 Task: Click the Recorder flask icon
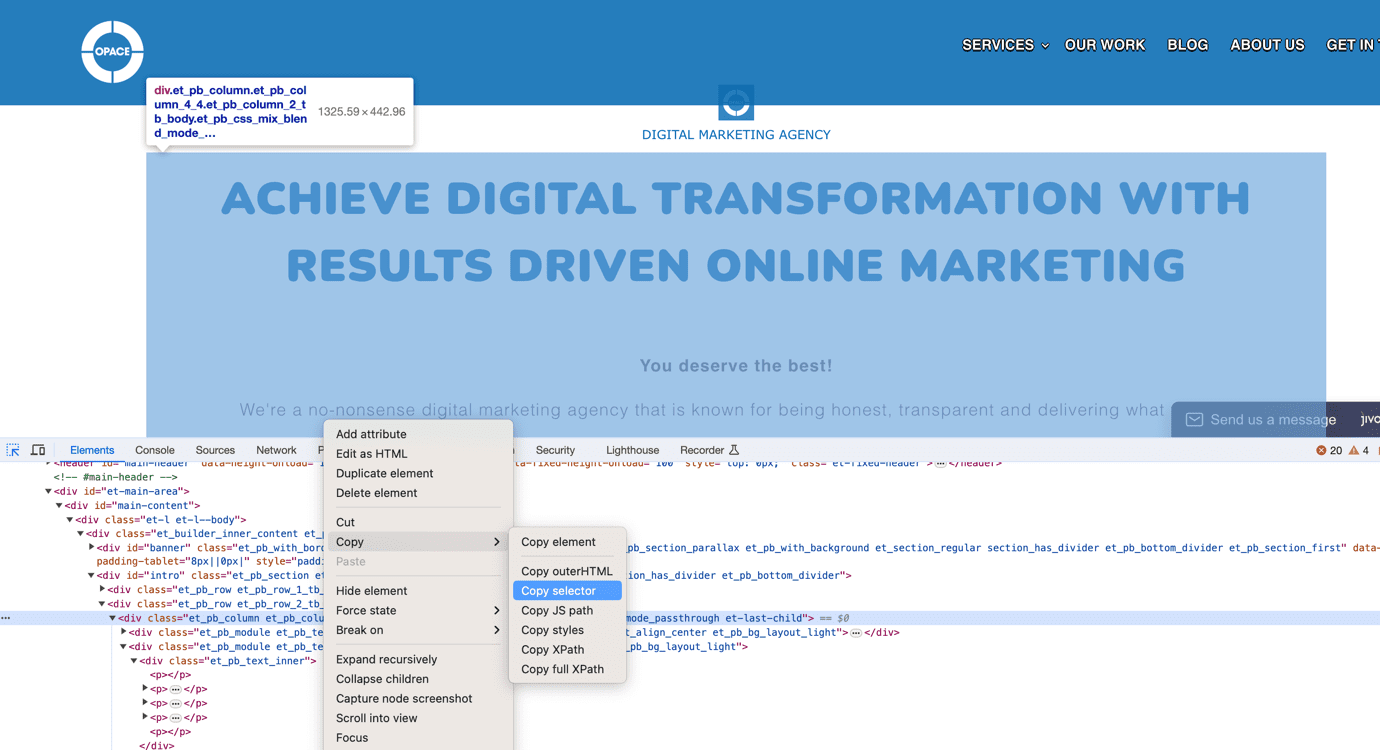(734, 450)
